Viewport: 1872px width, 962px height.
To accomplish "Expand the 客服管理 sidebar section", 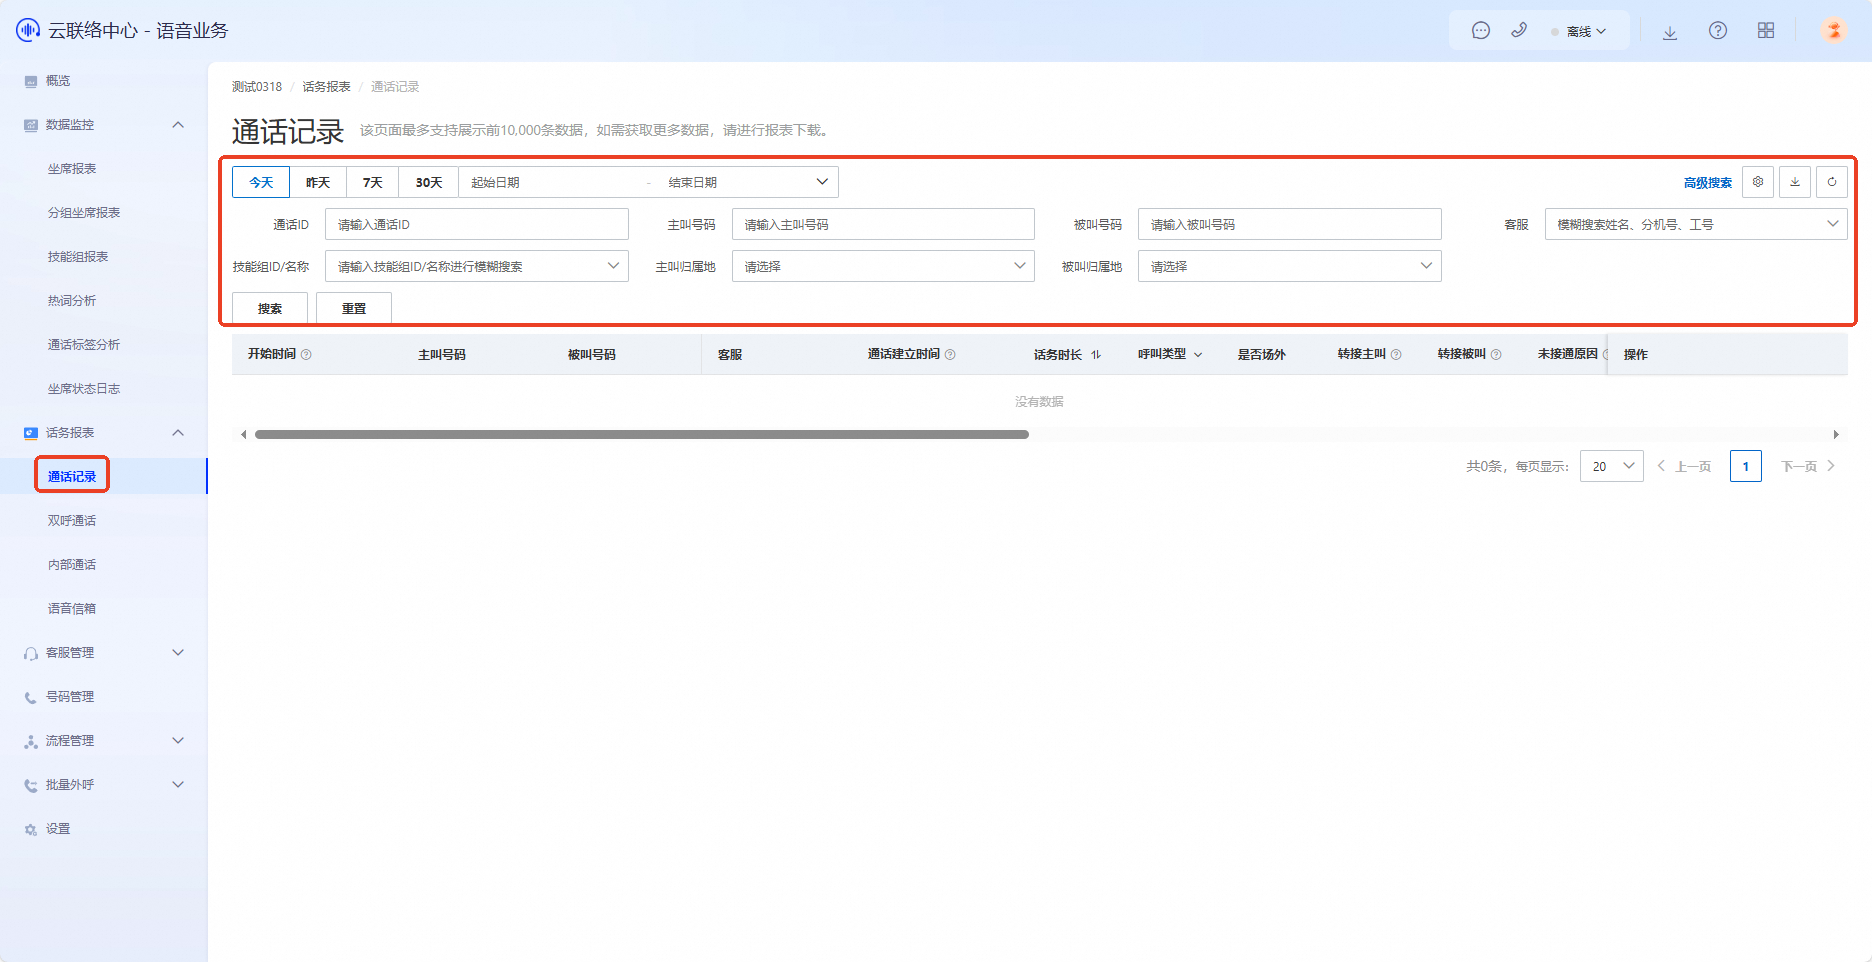I will [178, 653].
